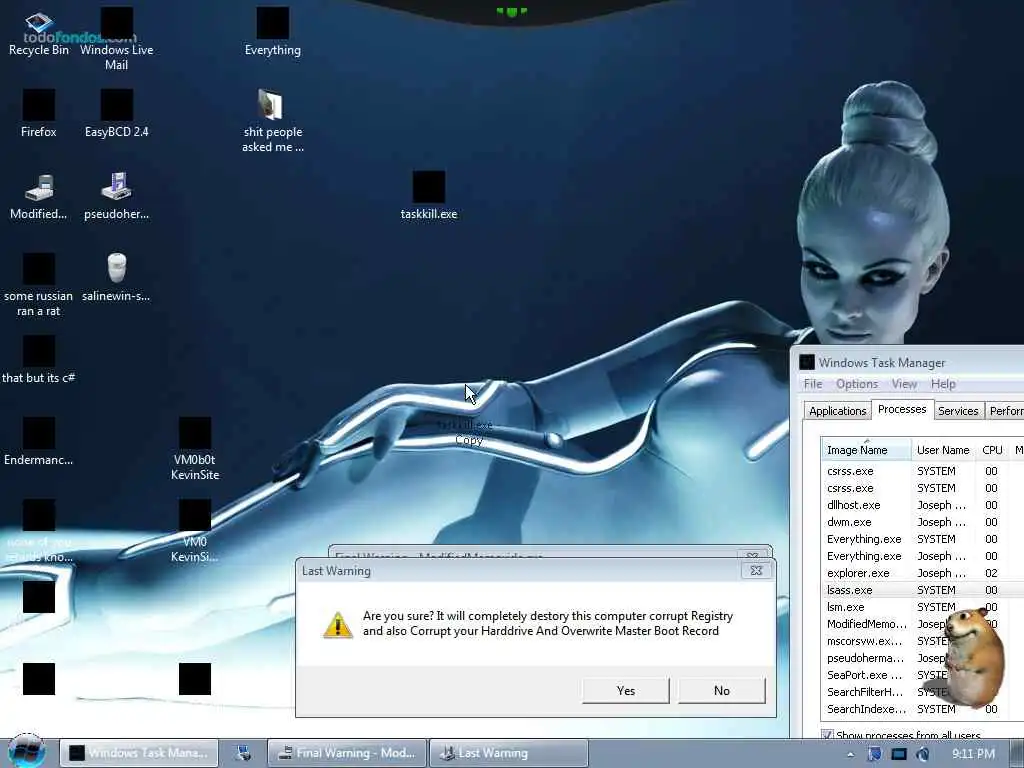Select the pseudoher... desktop icon
The image size is (1024, 768).
[116, 197]
